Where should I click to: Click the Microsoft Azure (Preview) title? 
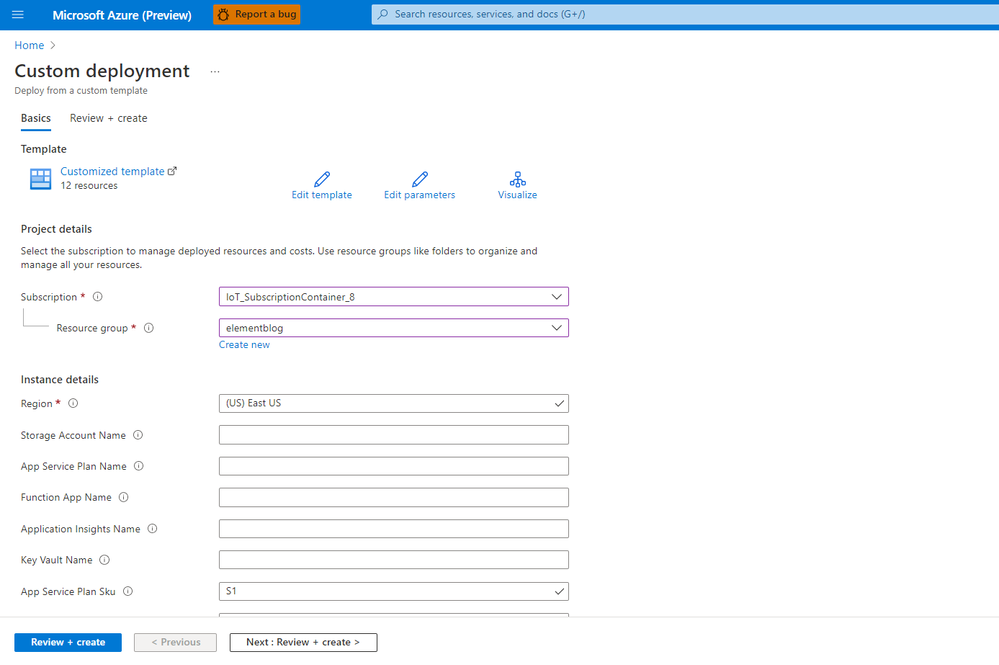pyautogui.click(x=122, y=15)
